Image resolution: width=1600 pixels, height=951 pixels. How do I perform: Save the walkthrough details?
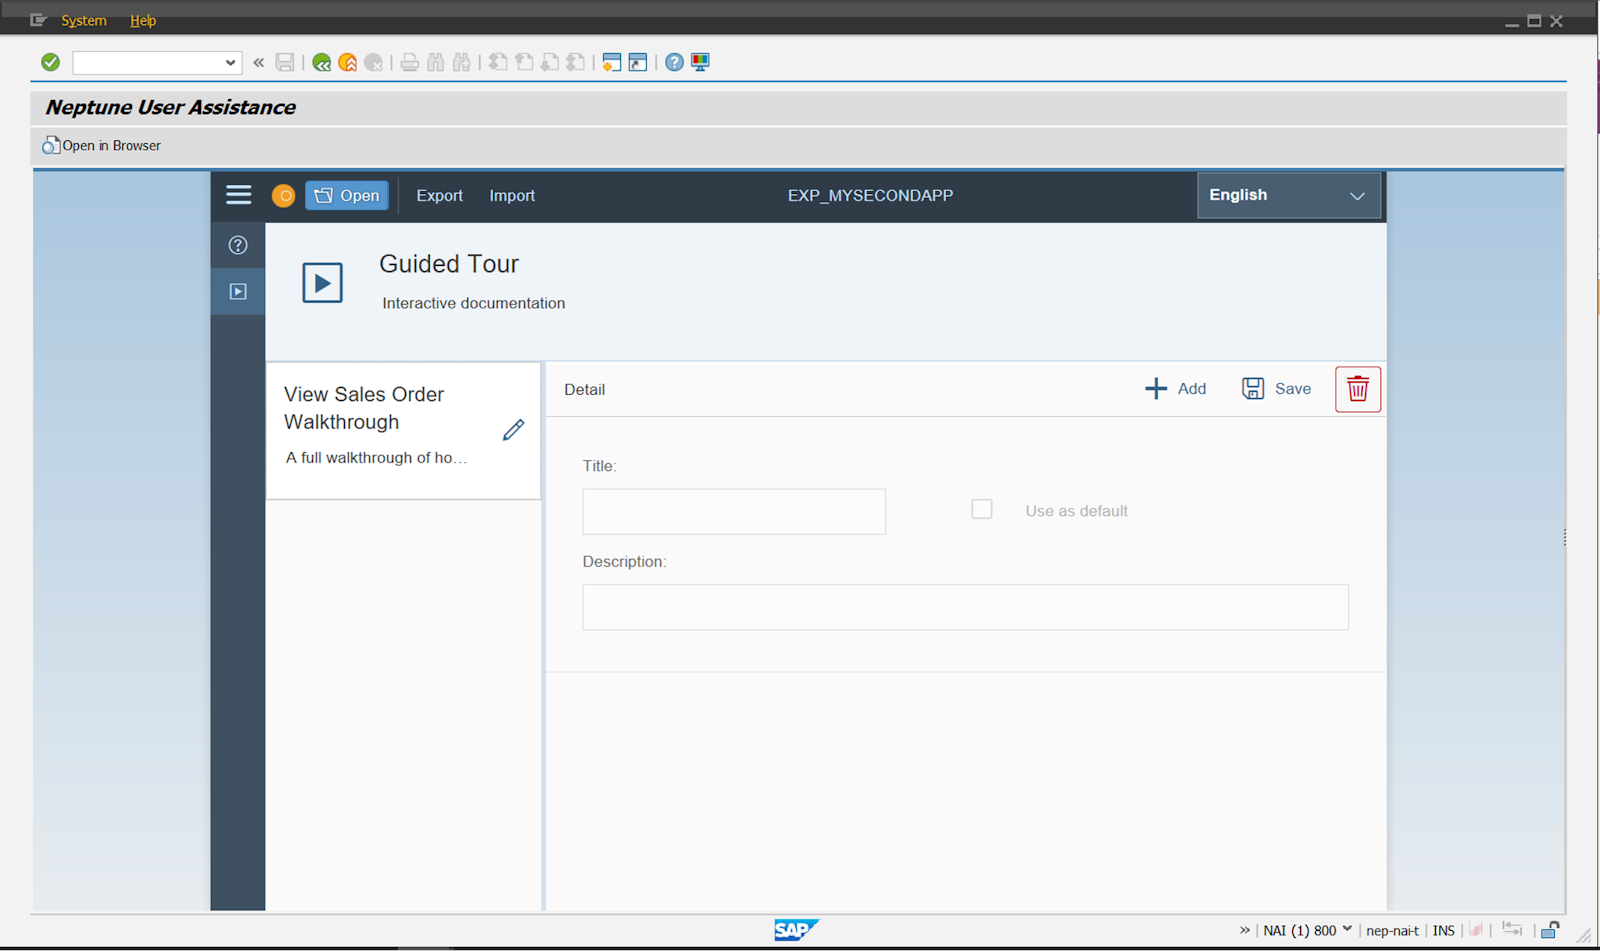pyautogui.click(x=1276, y=389)
